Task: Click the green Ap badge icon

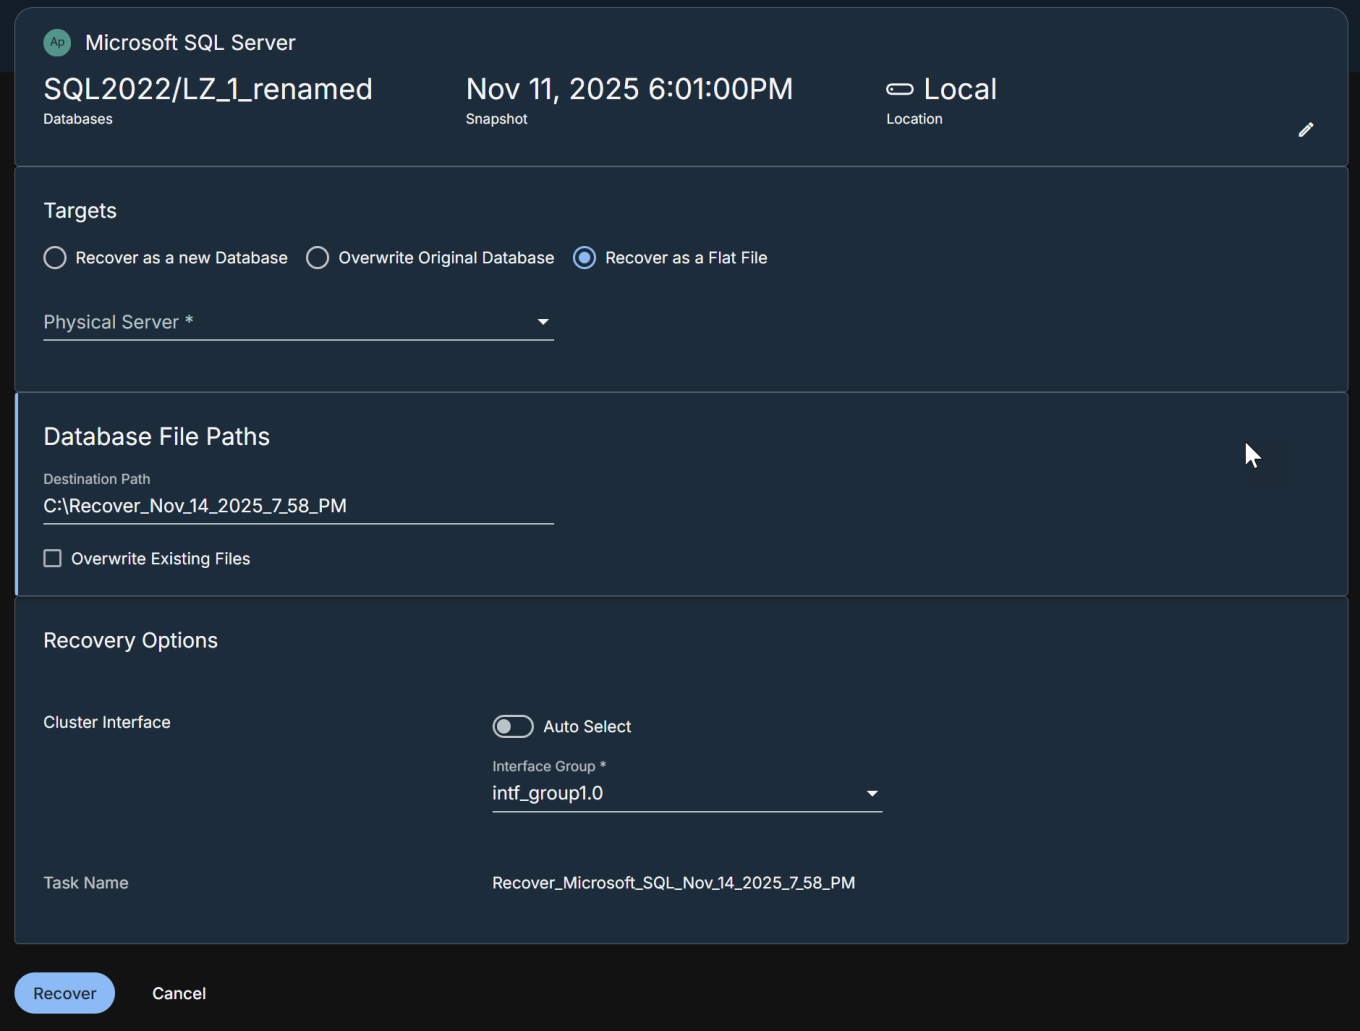Action: coord(57,42)
